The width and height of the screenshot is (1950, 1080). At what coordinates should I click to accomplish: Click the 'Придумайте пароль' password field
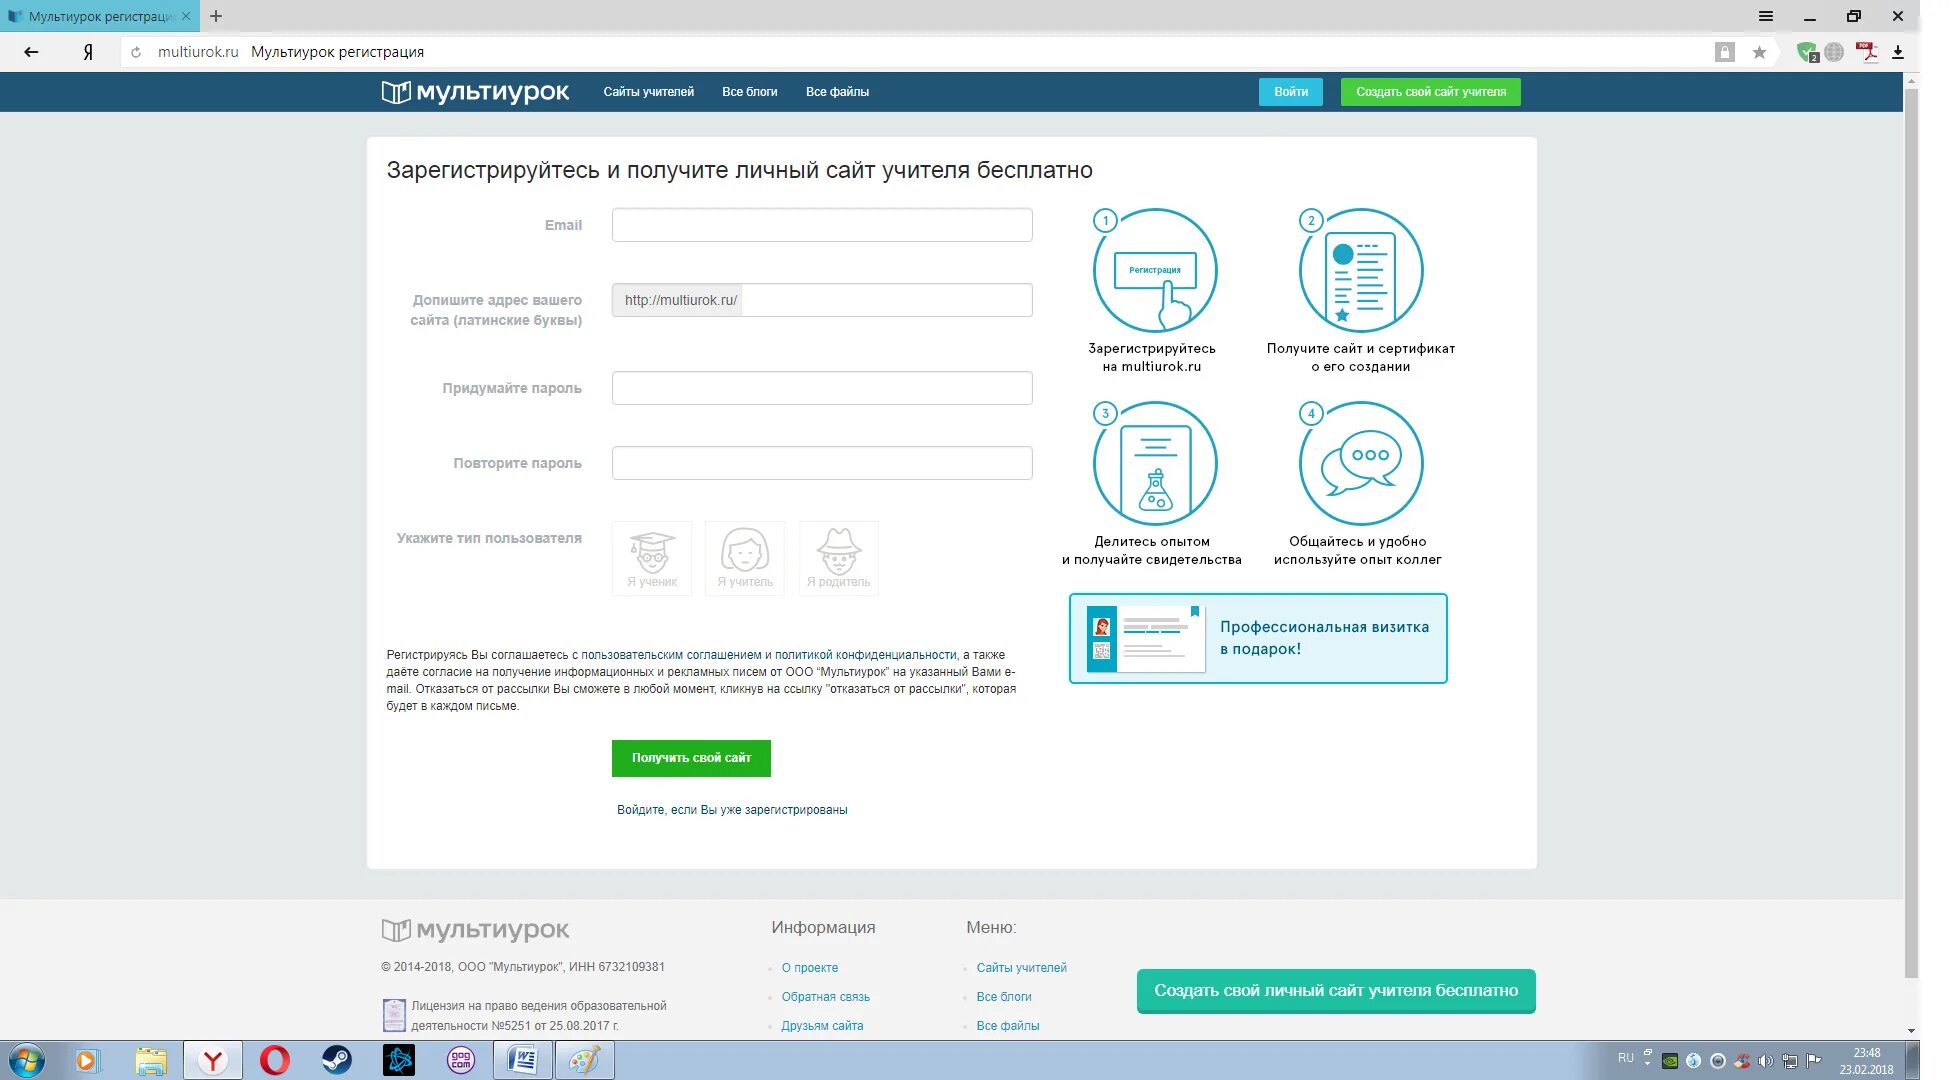821,388
